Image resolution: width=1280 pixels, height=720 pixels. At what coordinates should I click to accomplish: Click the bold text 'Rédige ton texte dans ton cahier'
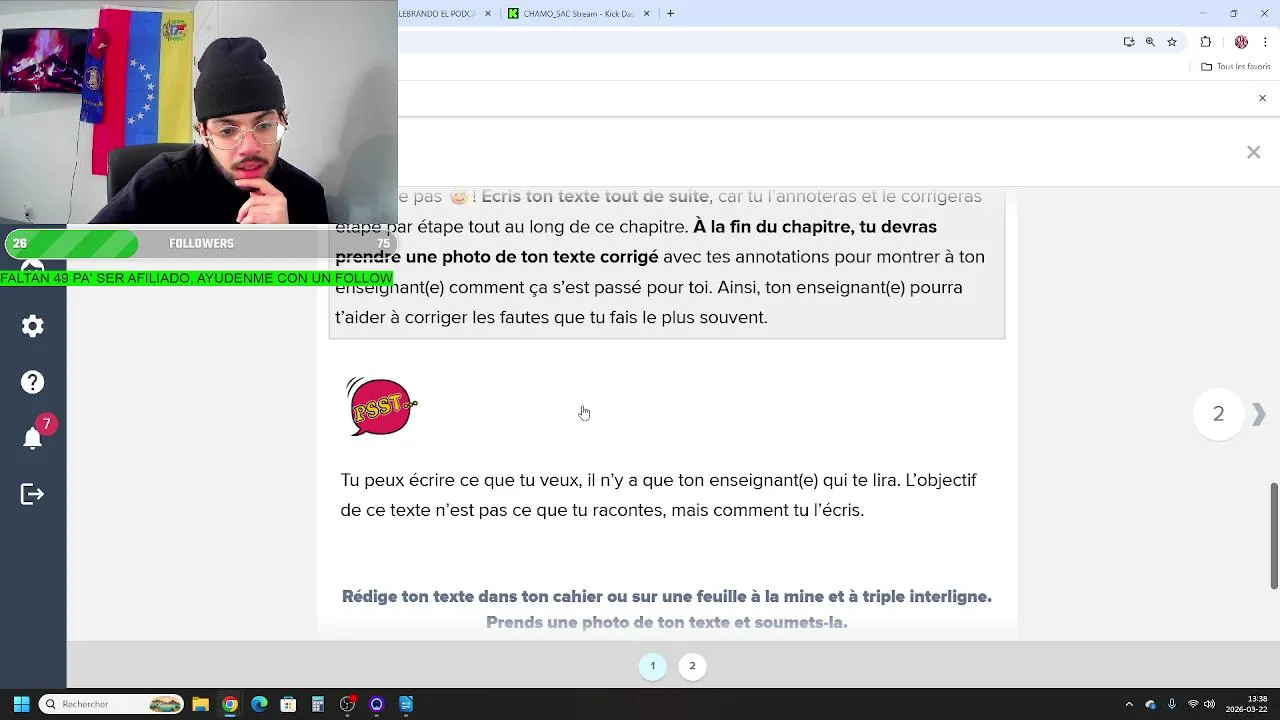[472, 597]
